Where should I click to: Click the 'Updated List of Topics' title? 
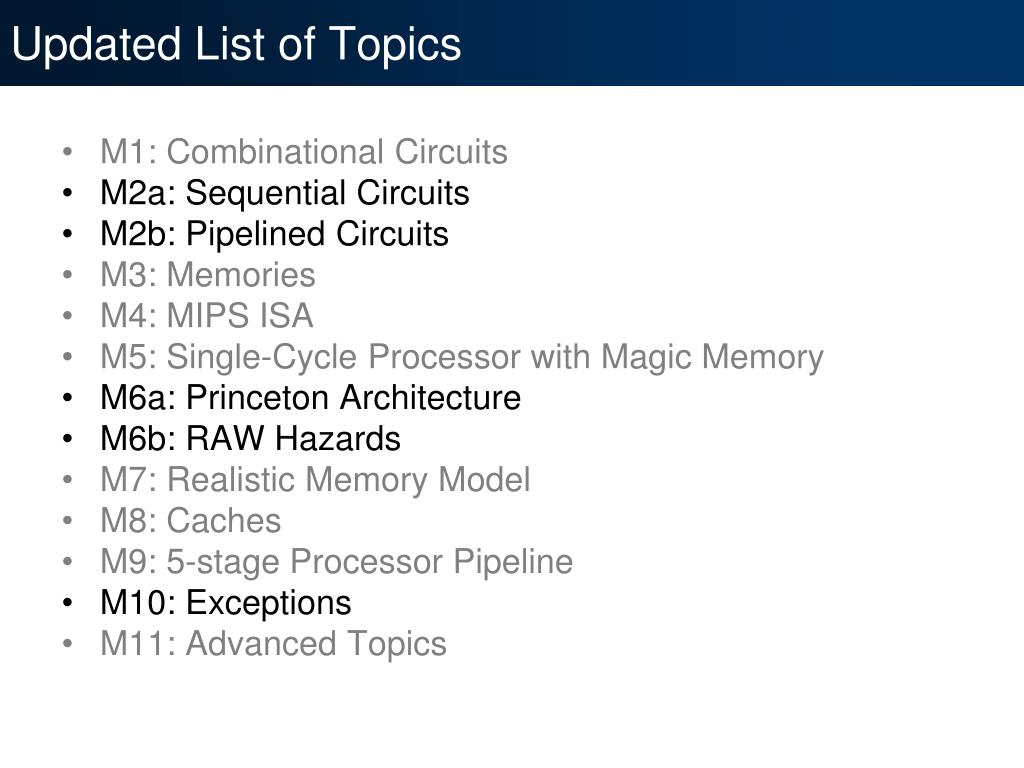pyautogui.click(x=236, y=45)
